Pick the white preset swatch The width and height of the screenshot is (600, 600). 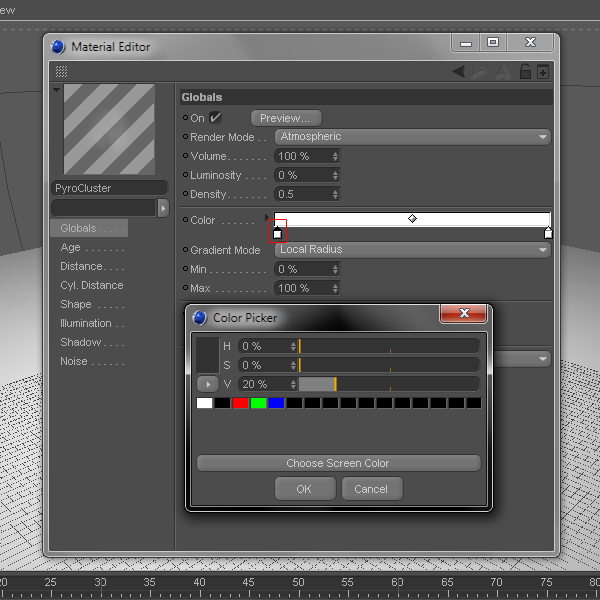tap(204, 403)
